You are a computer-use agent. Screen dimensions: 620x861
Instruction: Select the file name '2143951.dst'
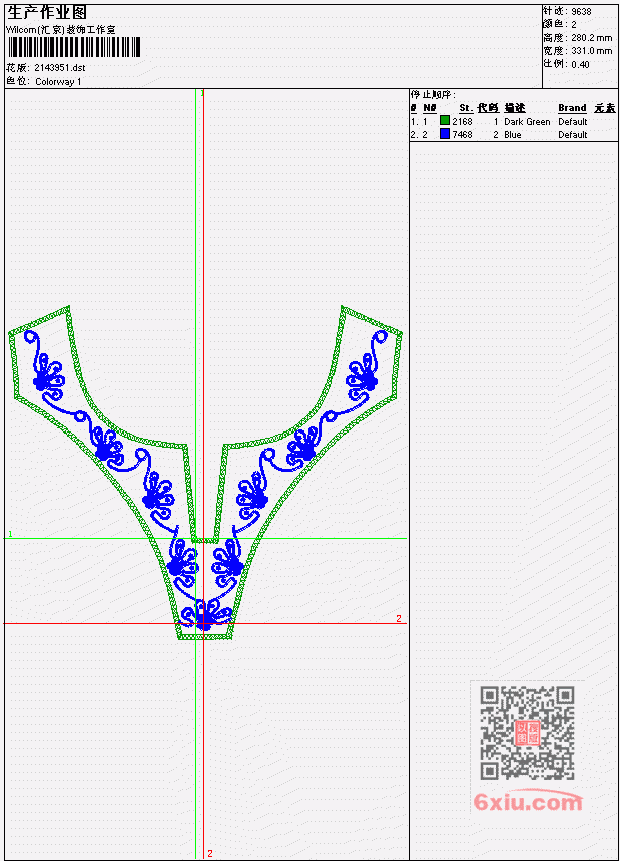pyautogui.click(x=60, y=68)
